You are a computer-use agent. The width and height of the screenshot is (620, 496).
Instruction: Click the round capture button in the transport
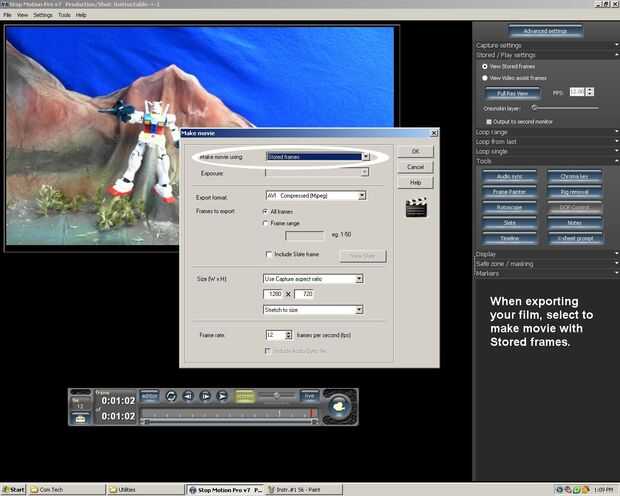coord(339,406)
